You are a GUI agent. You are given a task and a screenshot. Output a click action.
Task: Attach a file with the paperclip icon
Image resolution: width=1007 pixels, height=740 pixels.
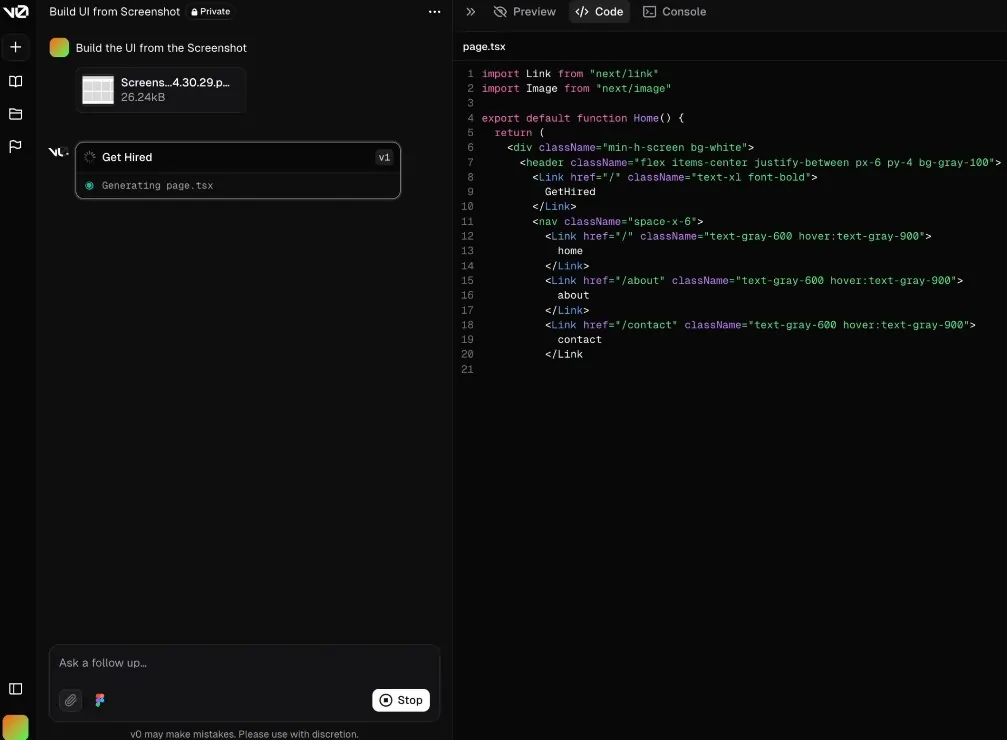click(70, 700)
